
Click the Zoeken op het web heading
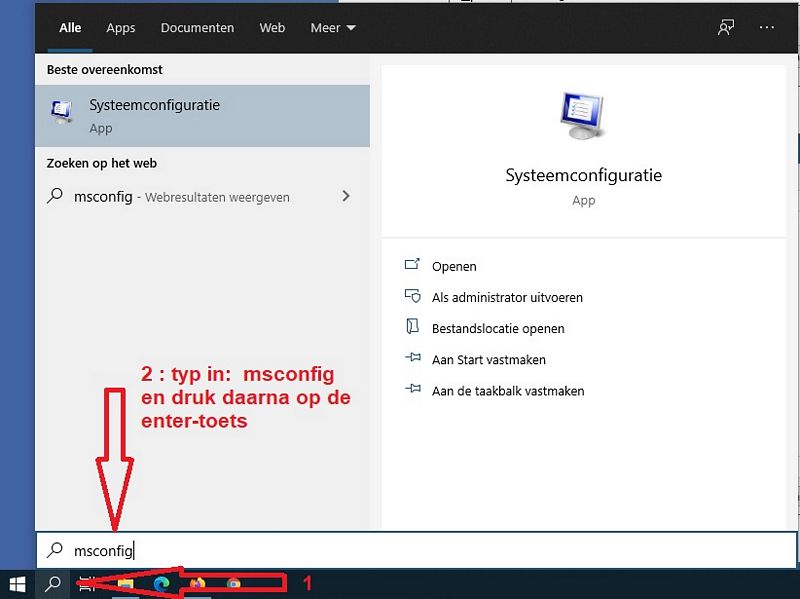click(x=102, y=163)
